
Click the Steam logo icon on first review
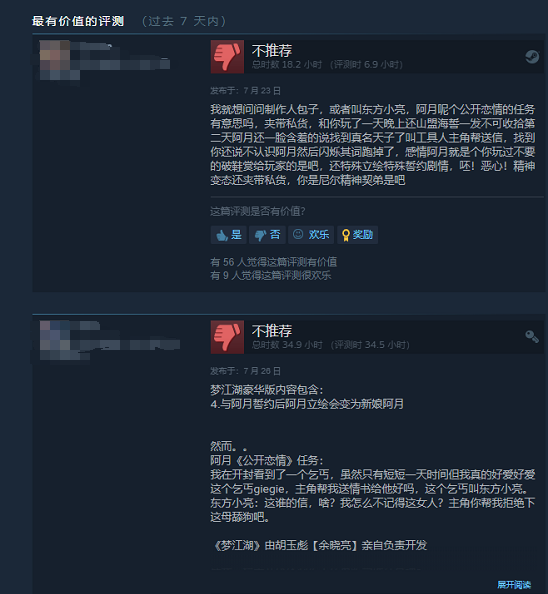(x=532, y=57)
